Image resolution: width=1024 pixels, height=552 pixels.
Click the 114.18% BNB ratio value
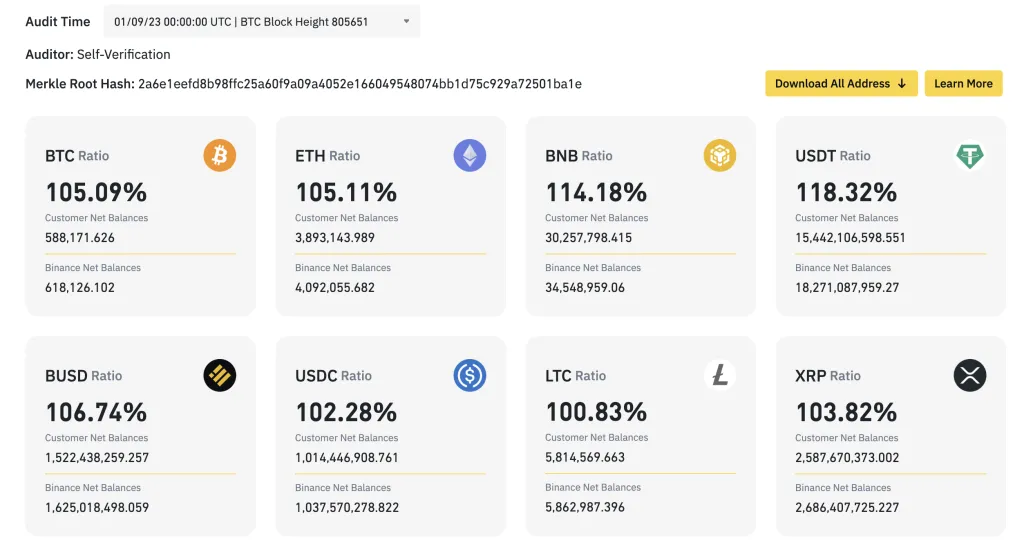pos(596,192)
